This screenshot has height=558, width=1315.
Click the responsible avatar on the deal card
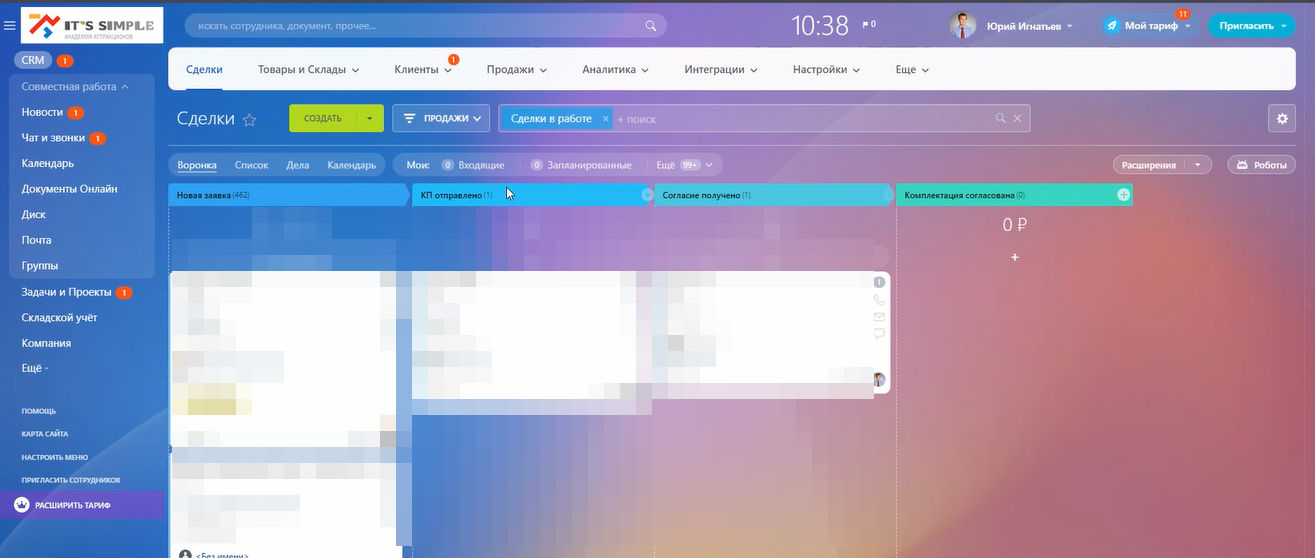(x=879, y=379)
